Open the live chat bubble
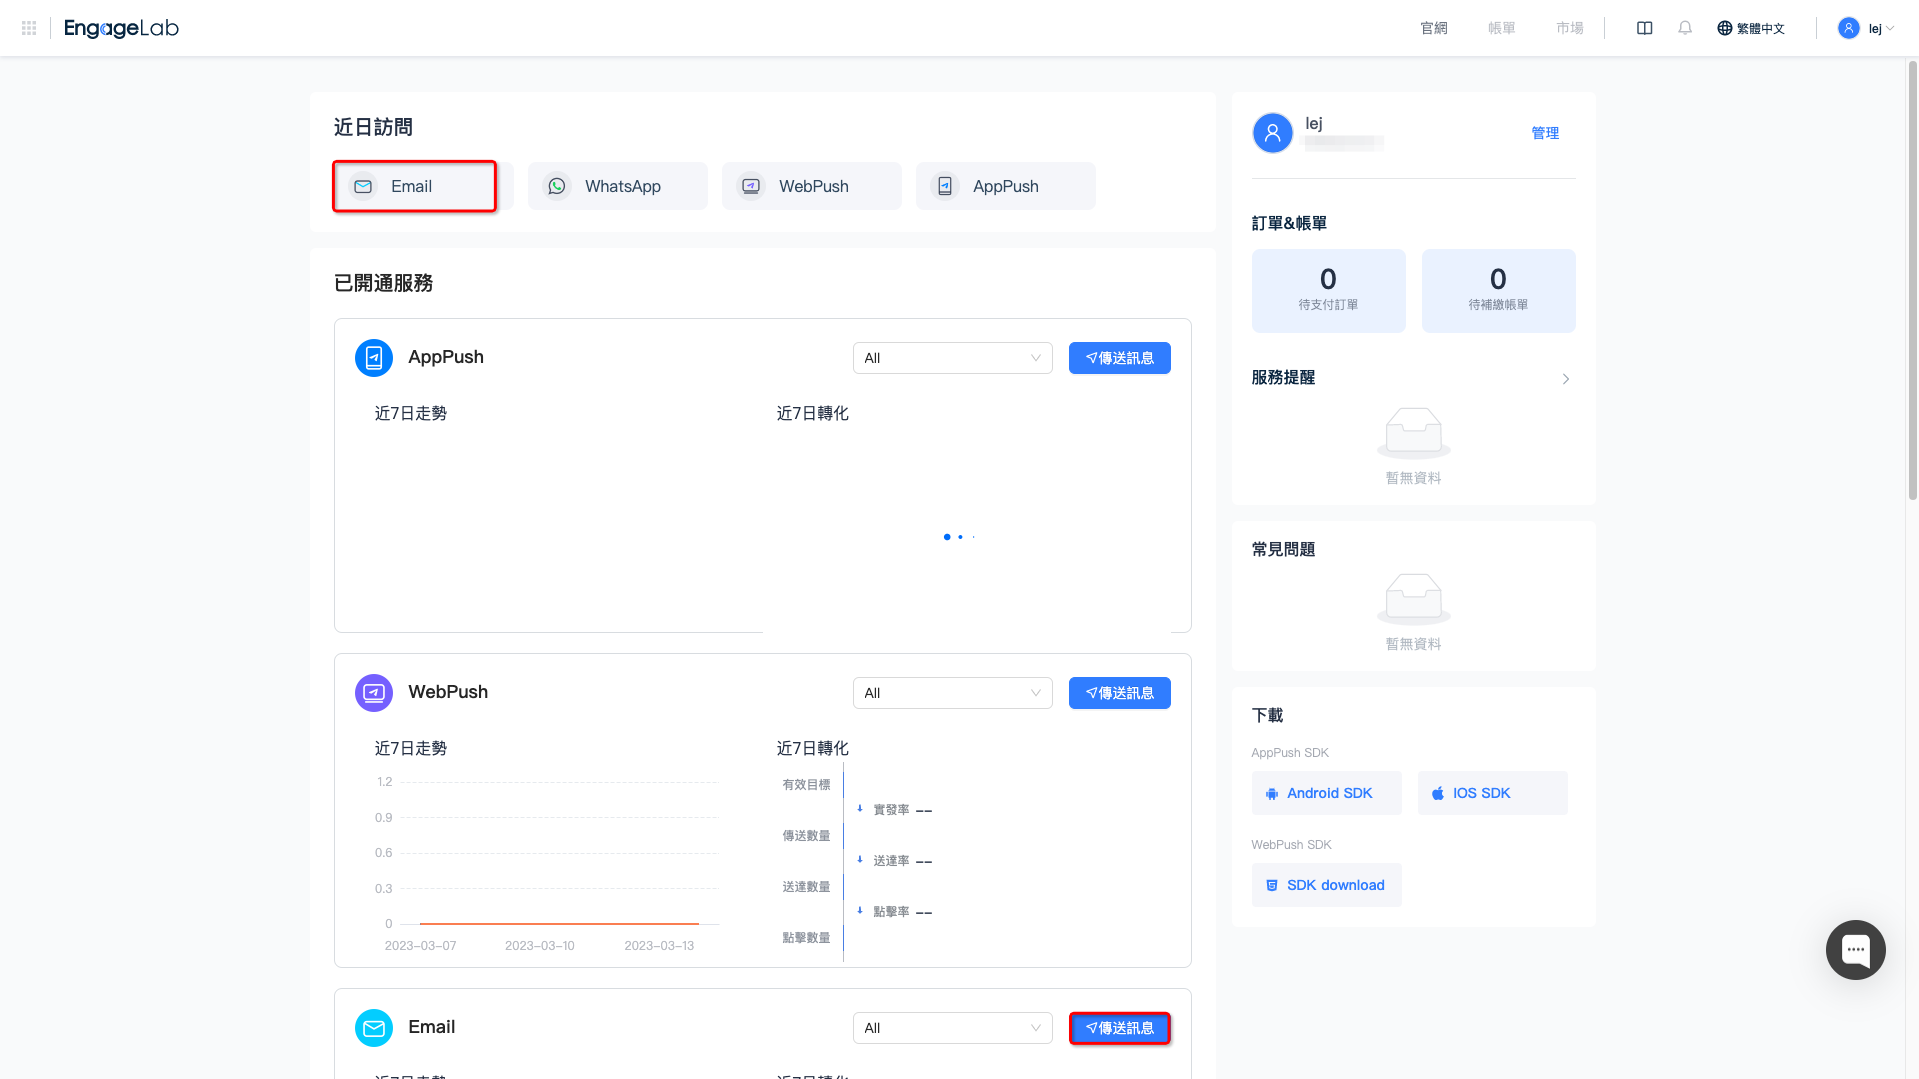This screenshot has height=1079, width=1919. click(x=1856, y=950)
